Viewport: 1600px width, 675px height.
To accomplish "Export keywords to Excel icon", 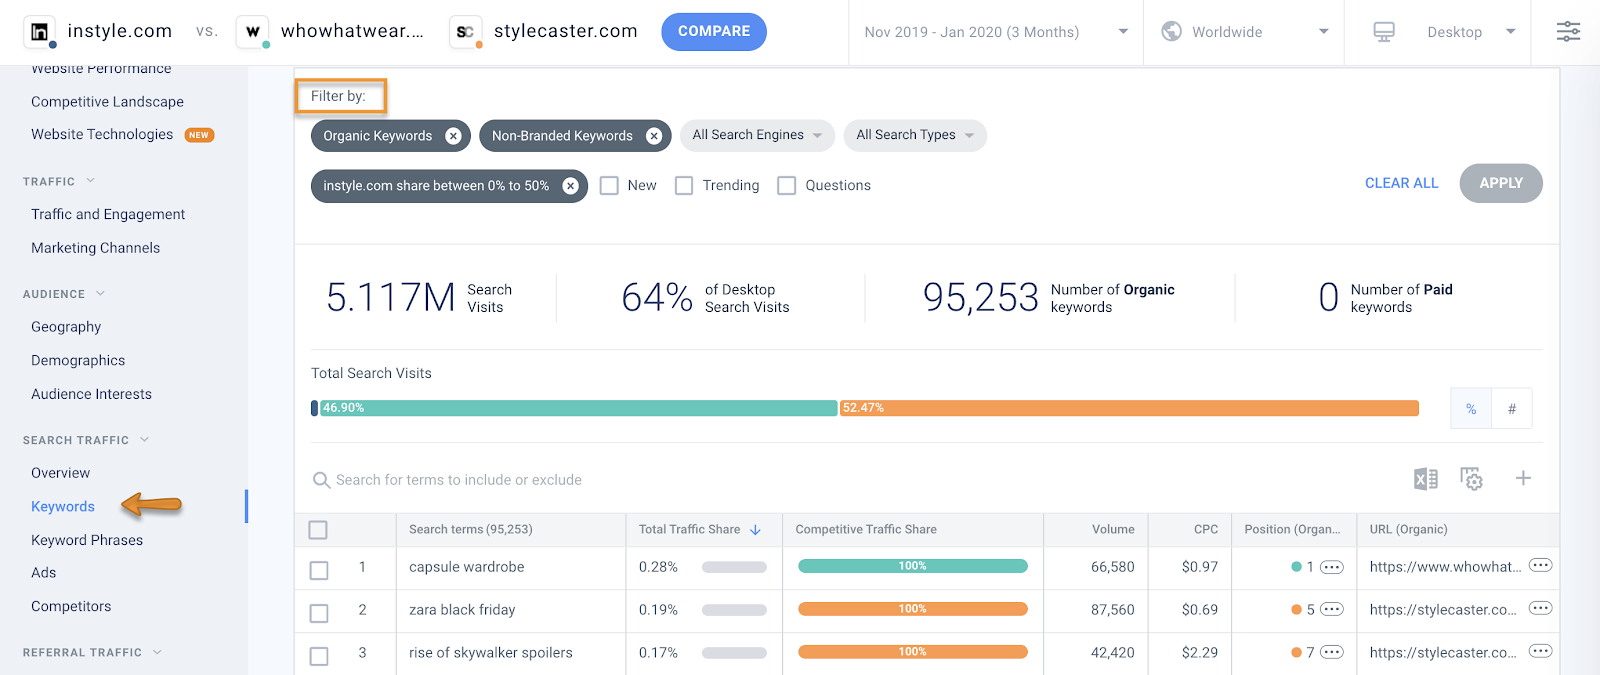I will [x=1425, y=479].
